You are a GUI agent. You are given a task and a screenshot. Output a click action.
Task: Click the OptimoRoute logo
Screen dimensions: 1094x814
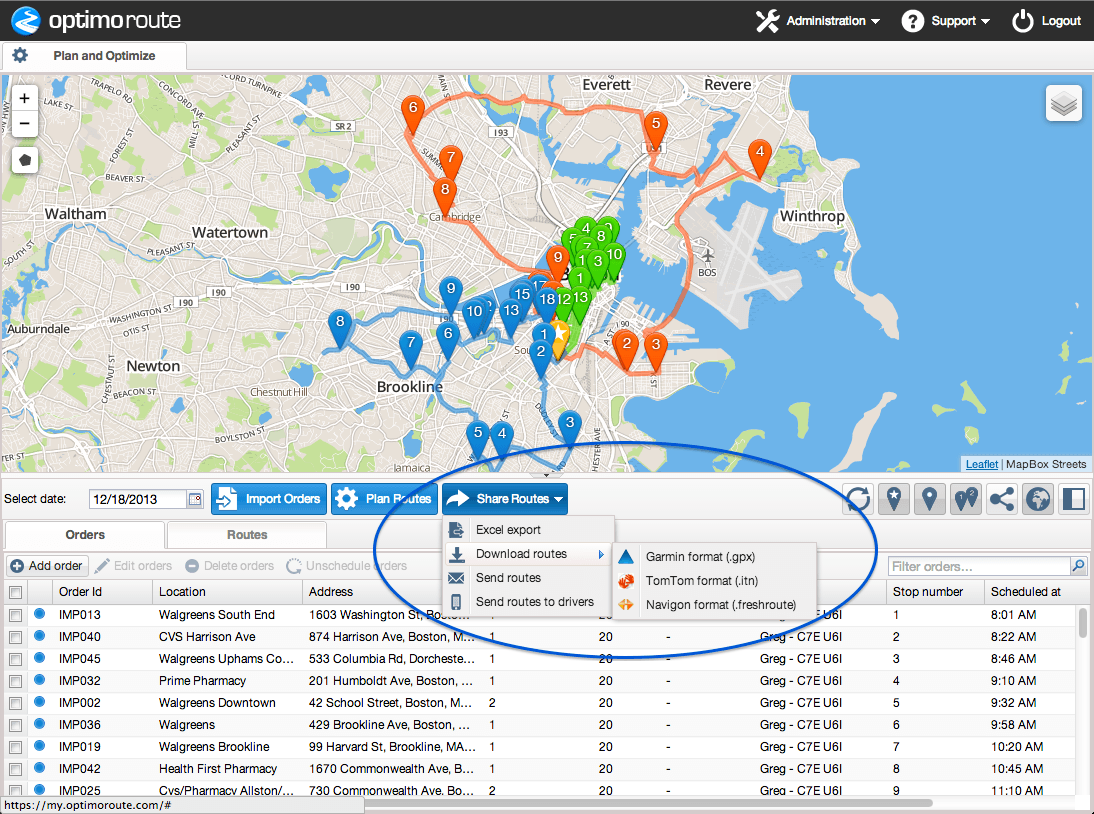[96, 20]
